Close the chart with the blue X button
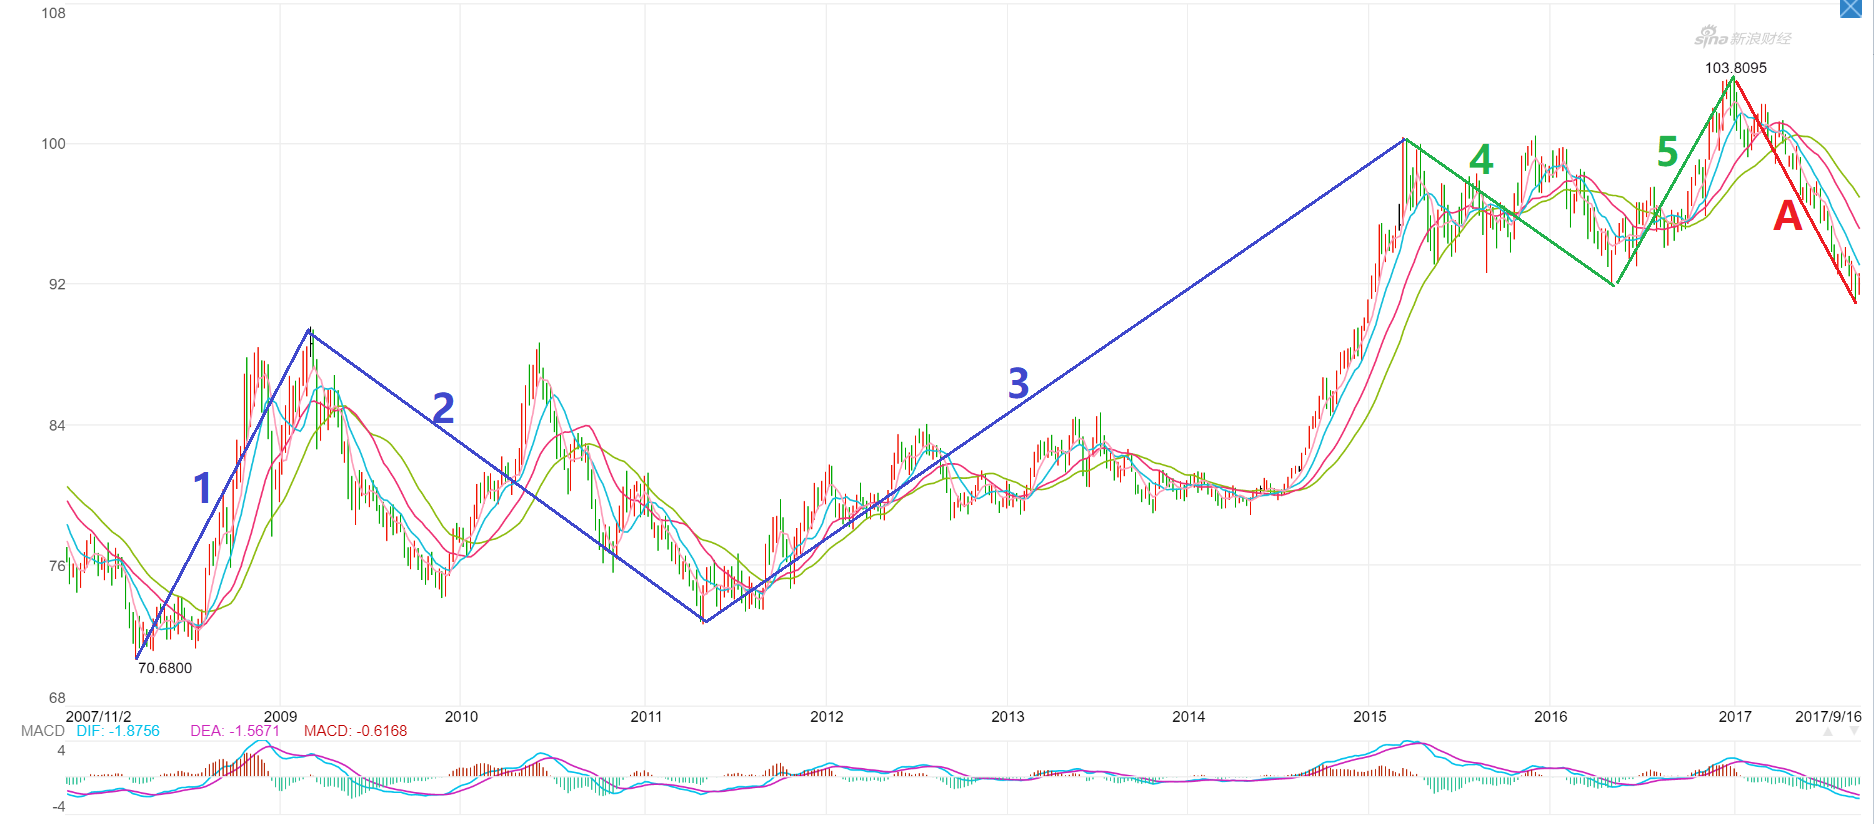 (x=1850, y=8)
